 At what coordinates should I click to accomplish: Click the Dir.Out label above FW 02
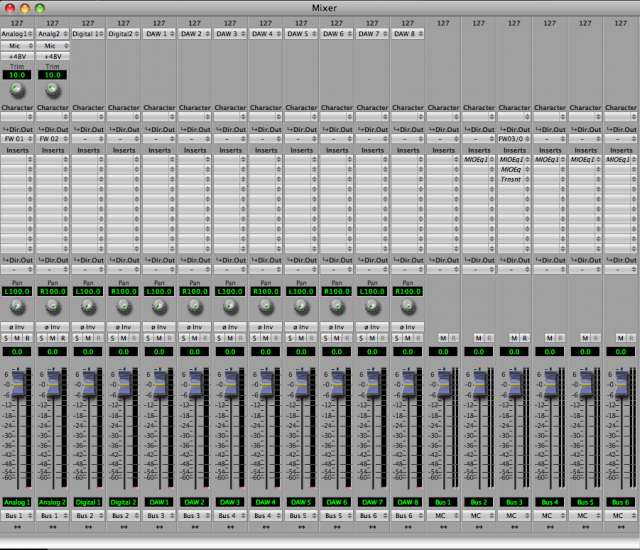point(53,129)
